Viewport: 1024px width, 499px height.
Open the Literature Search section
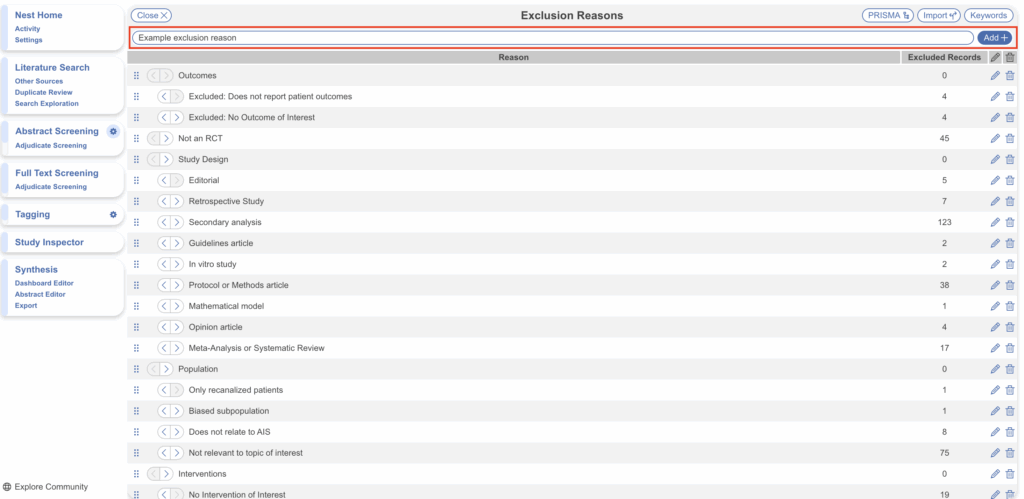(x=52, y=68)
